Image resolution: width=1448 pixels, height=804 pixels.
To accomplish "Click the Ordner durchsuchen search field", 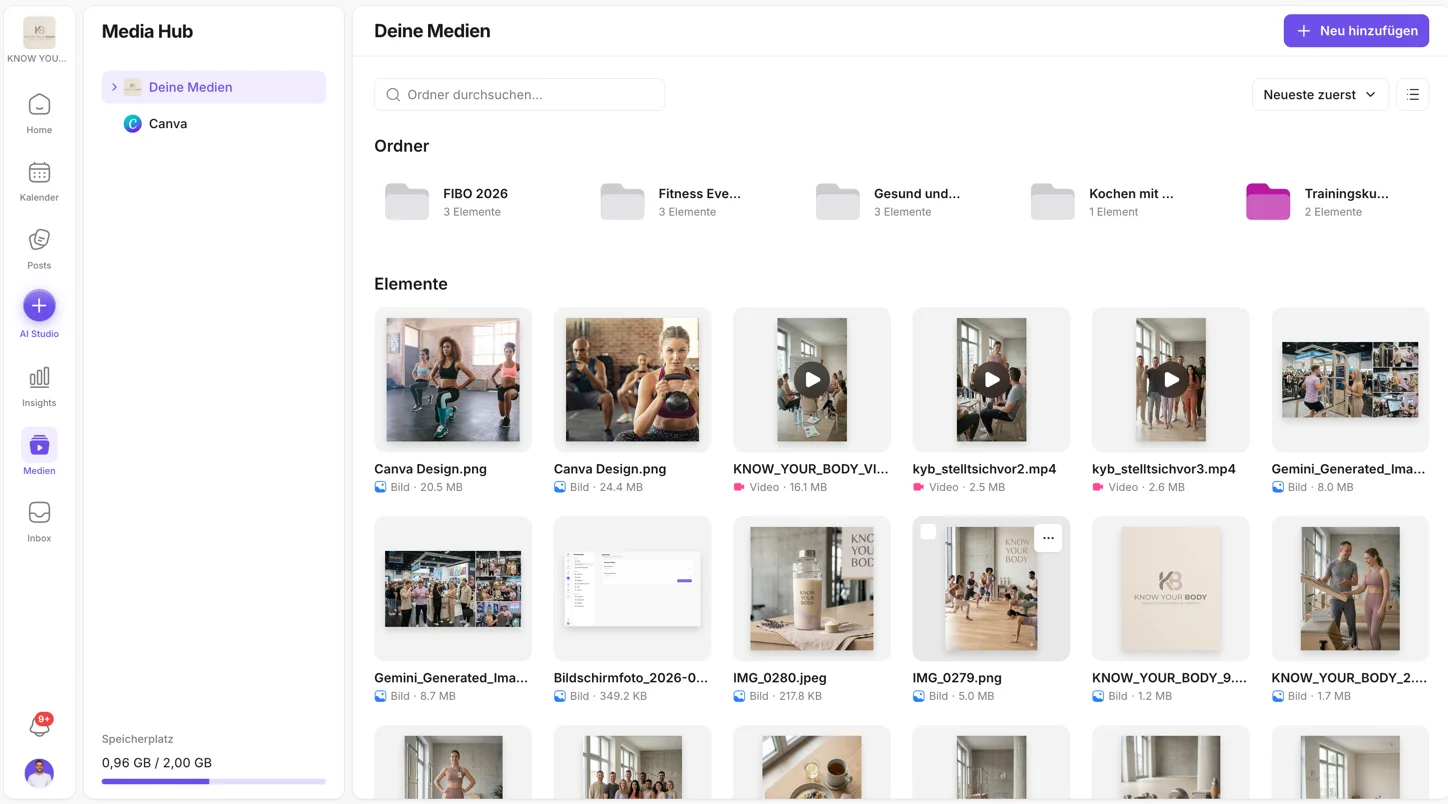I will [519, 94].
